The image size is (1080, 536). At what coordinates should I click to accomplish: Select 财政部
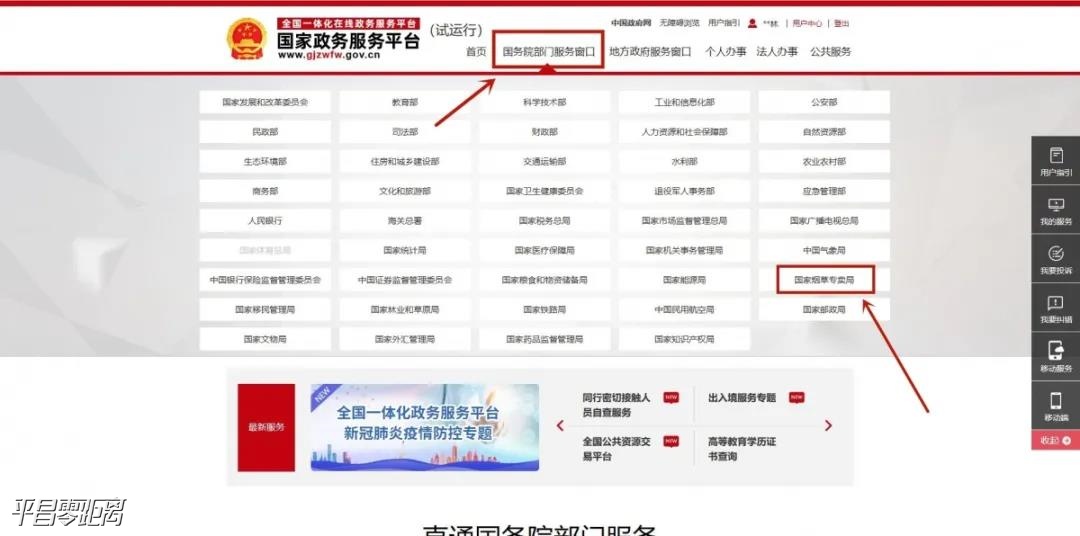(545, 132)
